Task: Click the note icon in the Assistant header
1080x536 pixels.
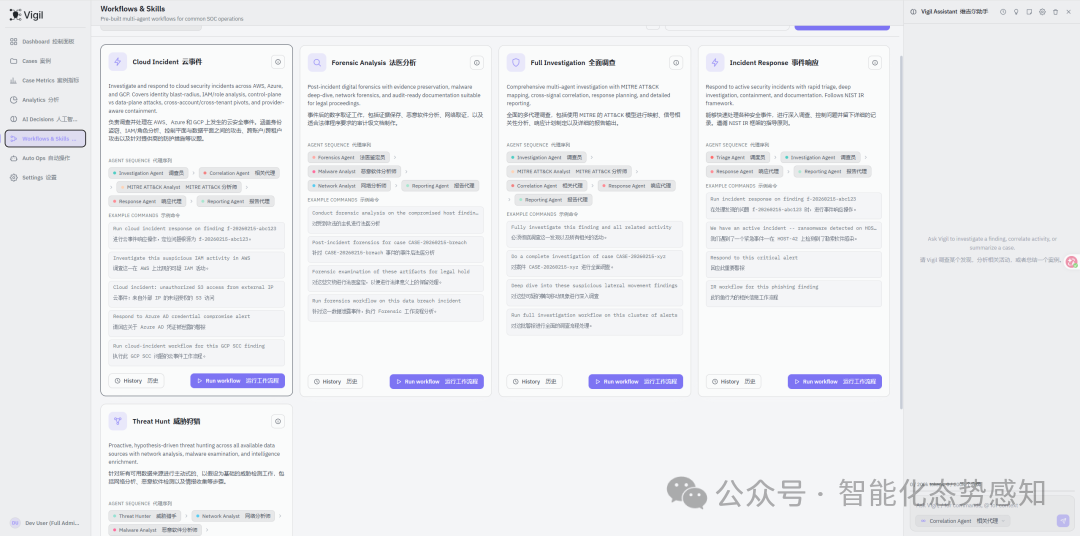Action: click(x=1029, y=12)
